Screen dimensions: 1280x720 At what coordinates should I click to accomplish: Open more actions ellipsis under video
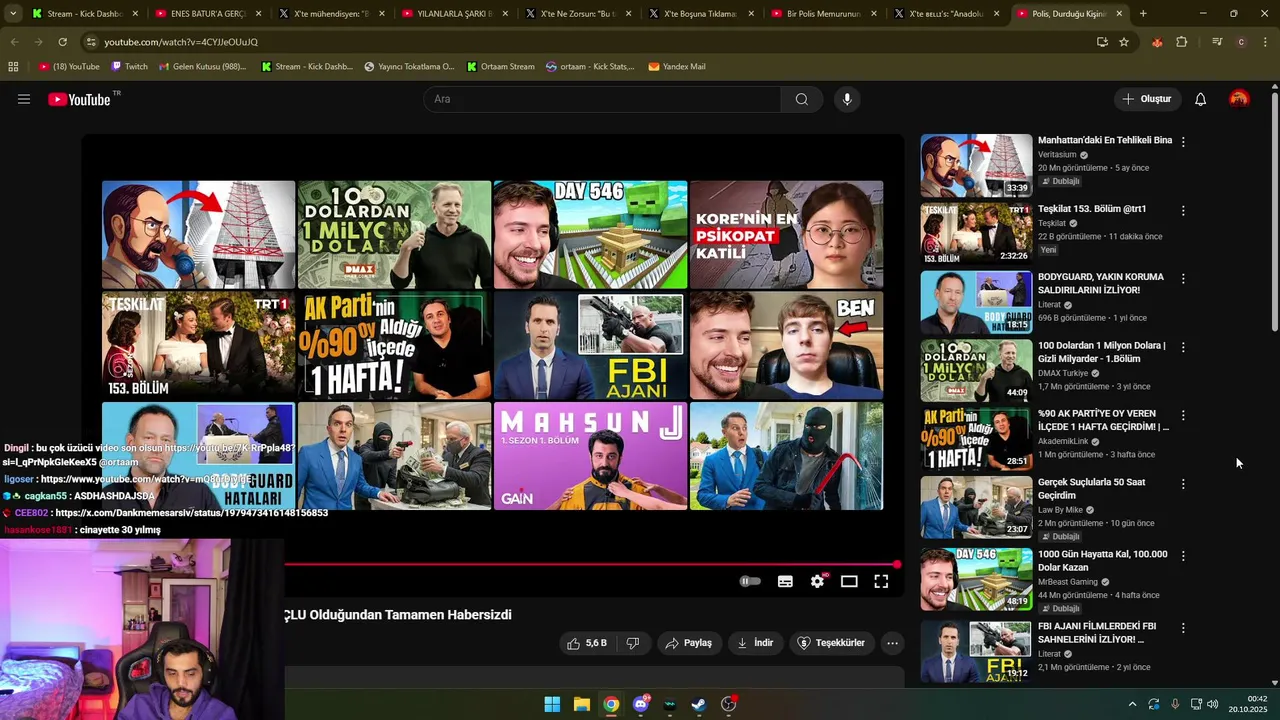(892, 643)
